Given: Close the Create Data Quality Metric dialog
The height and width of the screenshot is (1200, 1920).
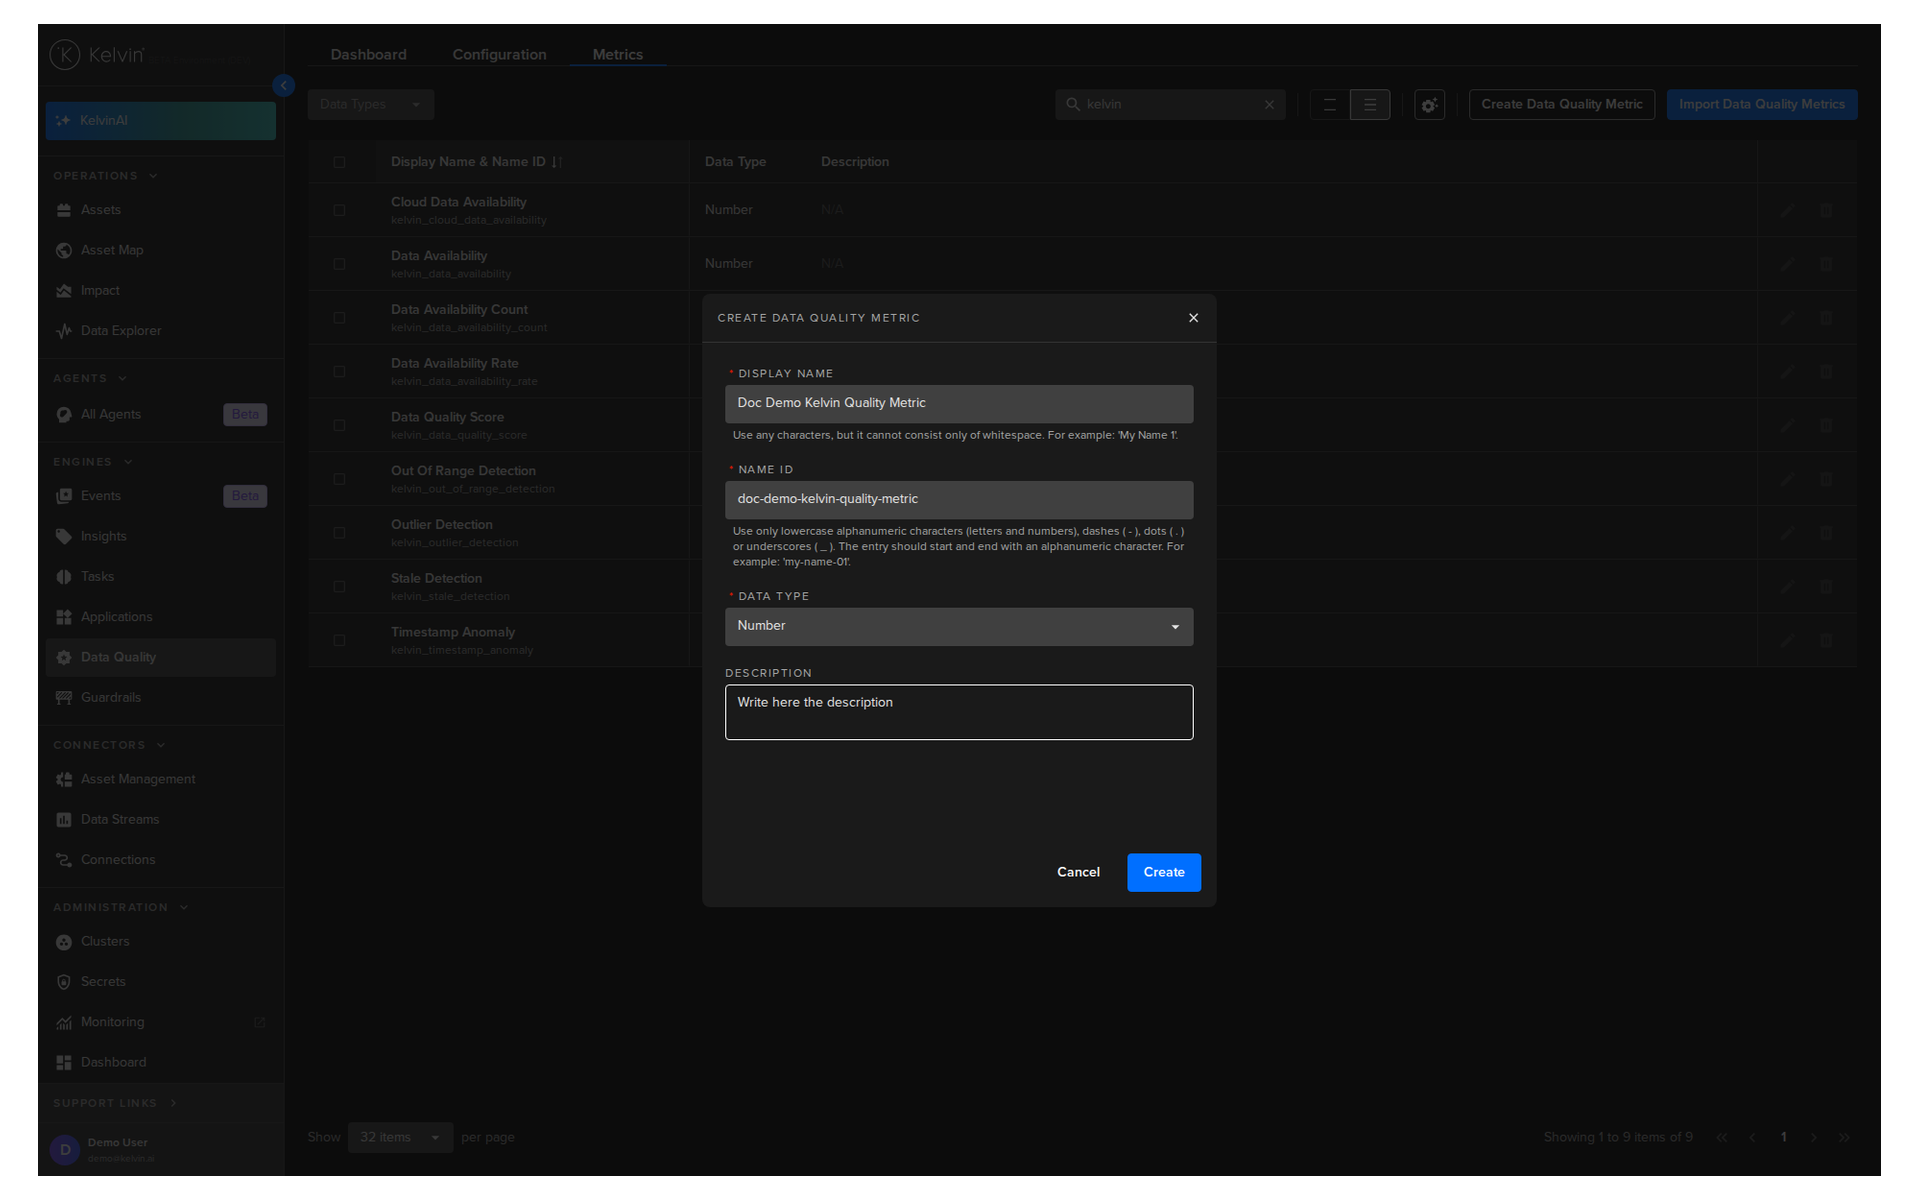Looking at the screenshot, I should [1193, 318].
